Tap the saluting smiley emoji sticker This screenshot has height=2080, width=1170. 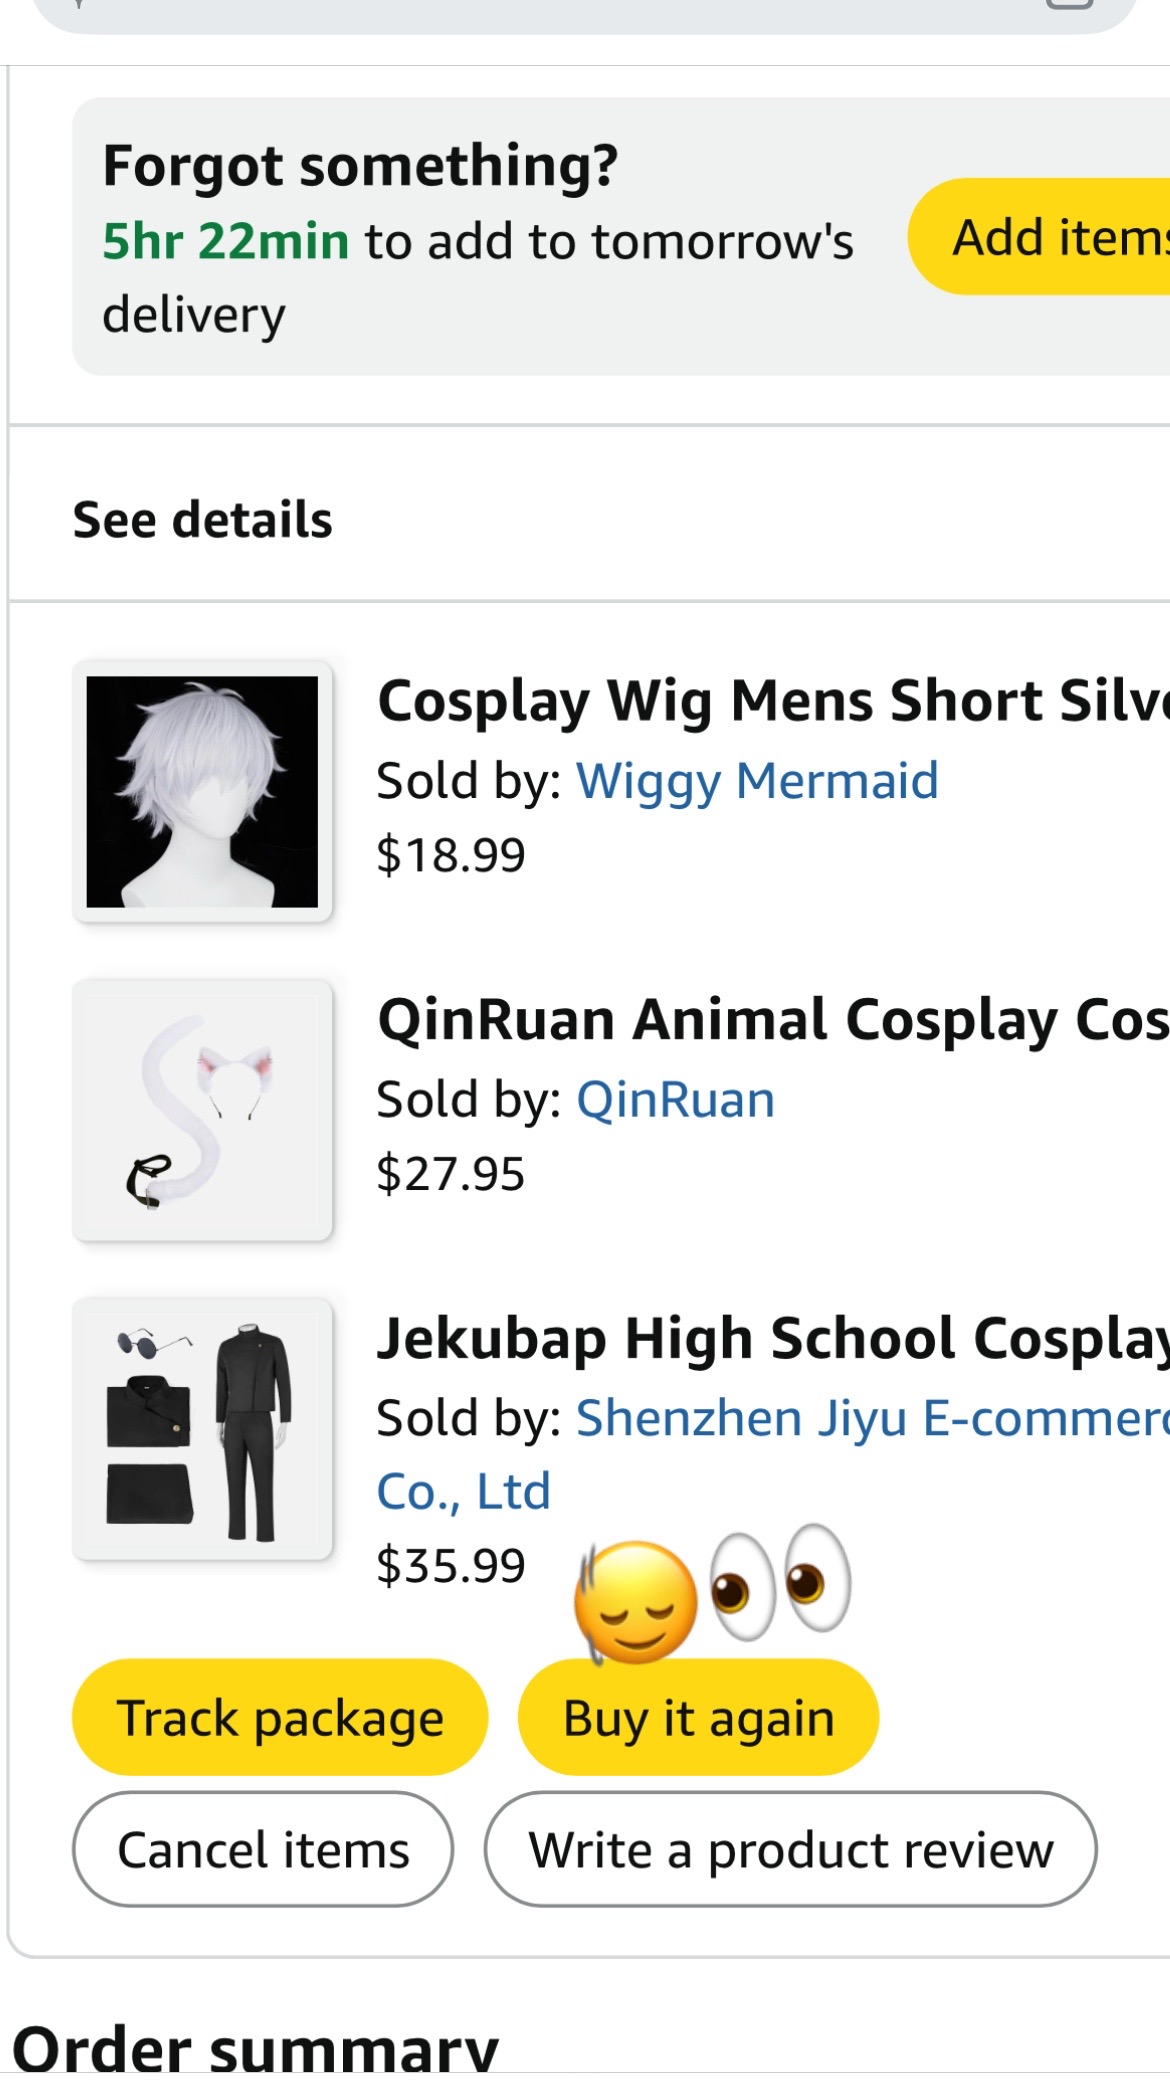tap(635, 1602)
